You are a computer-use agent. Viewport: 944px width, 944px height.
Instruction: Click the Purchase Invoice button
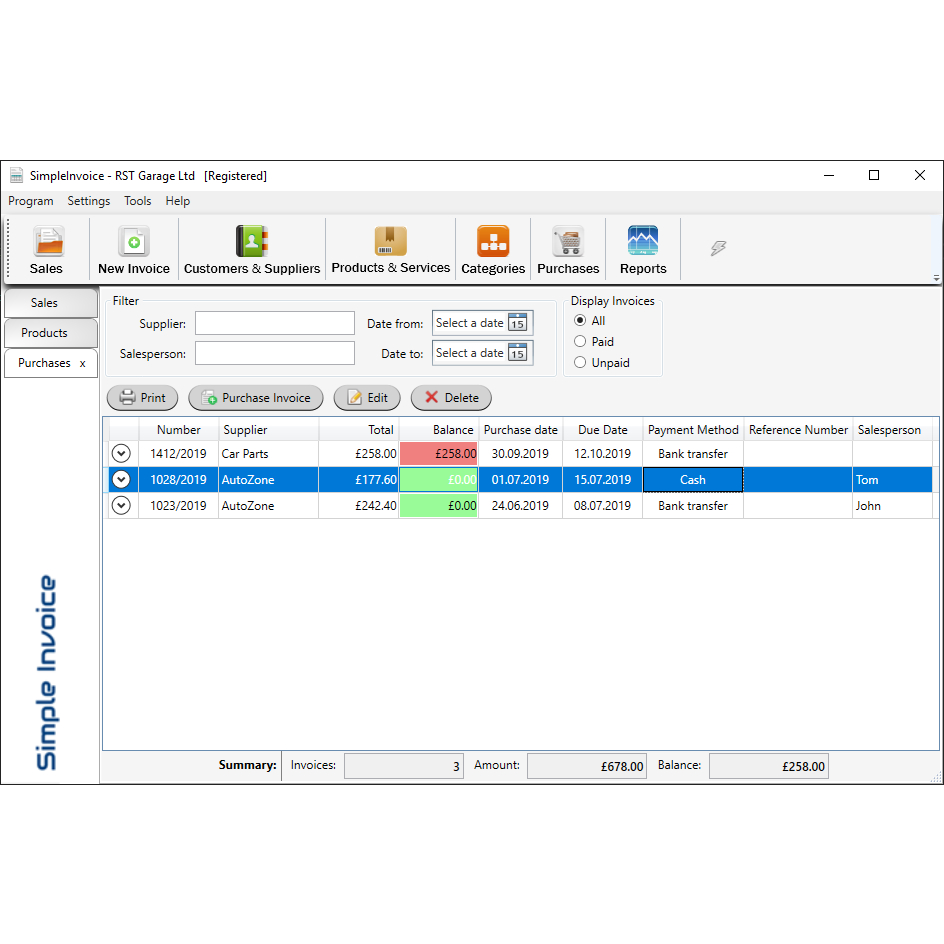256,398
